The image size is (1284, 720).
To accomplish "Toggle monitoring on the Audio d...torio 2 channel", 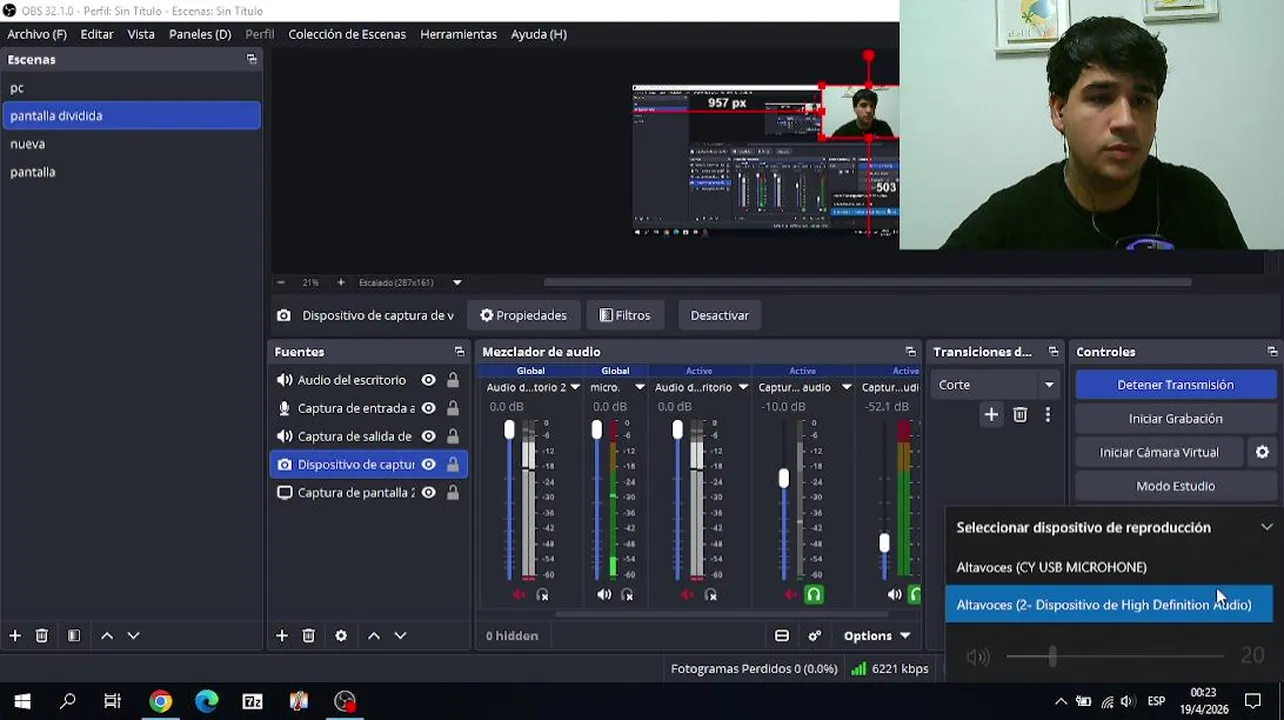I will tap(542, 594).
